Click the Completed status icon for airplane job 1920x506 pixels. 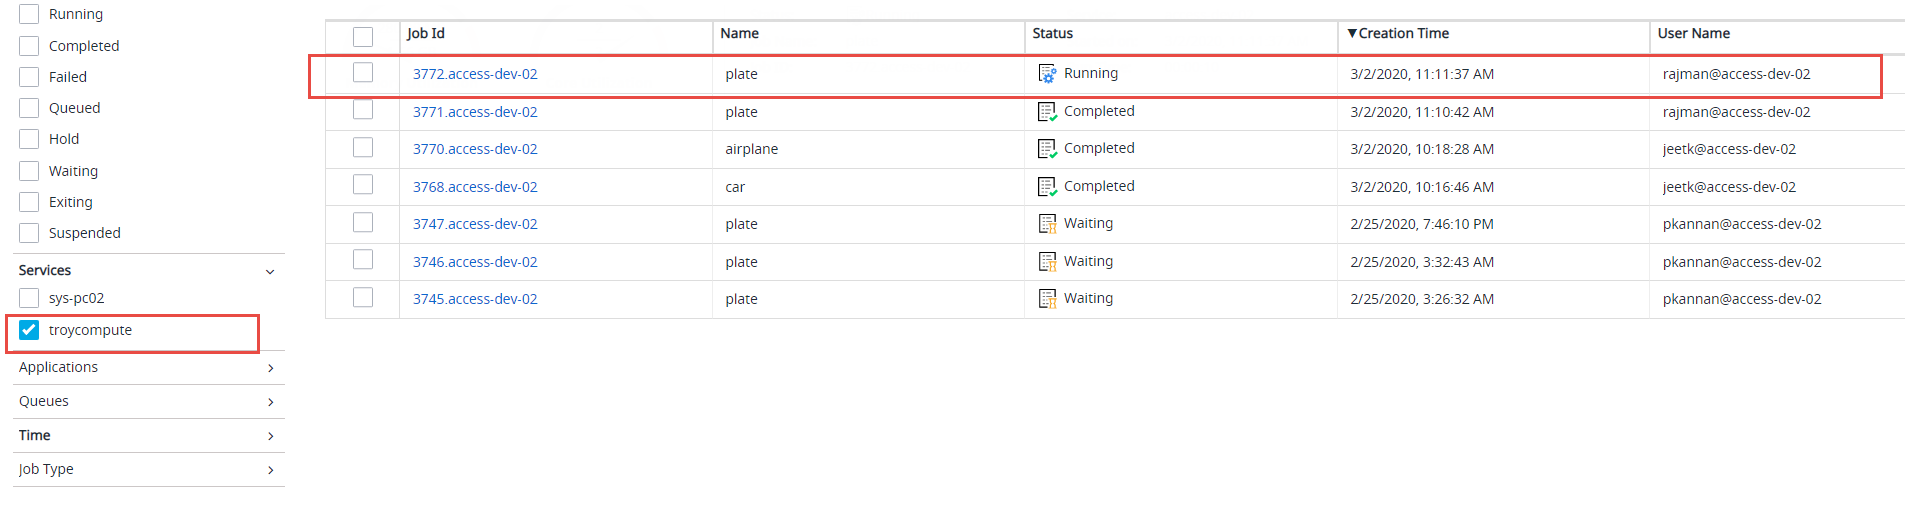click(1047, 149)
